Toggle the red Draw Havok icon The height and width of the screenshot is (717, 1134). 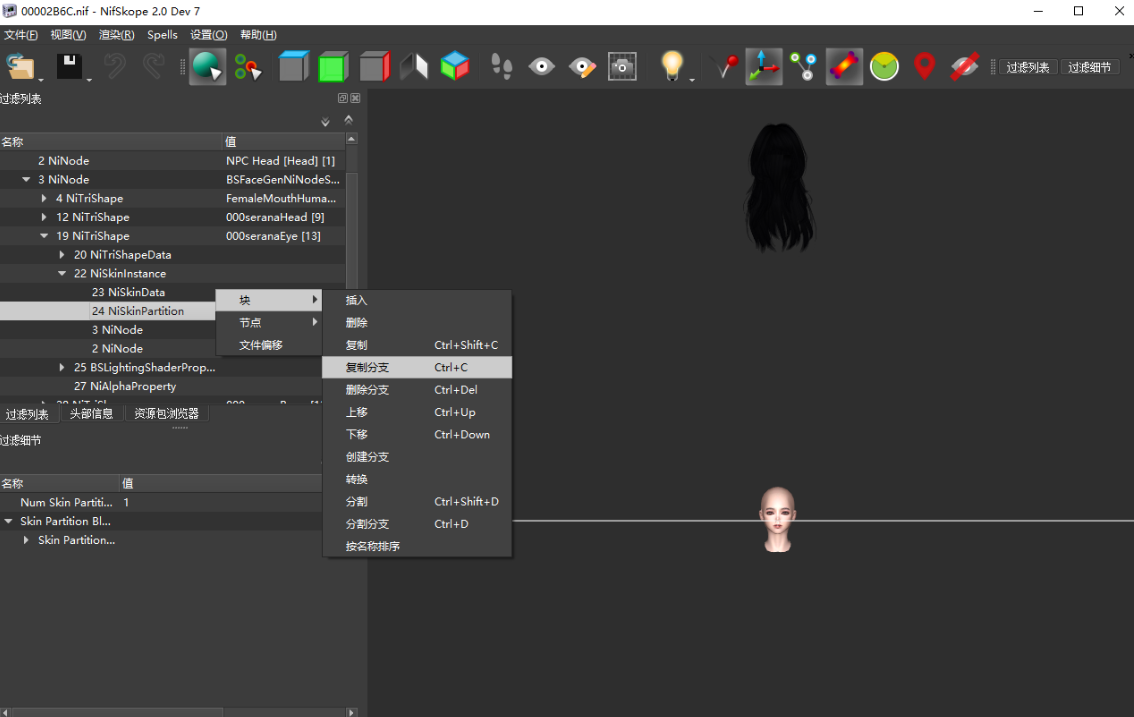[844, 67]
